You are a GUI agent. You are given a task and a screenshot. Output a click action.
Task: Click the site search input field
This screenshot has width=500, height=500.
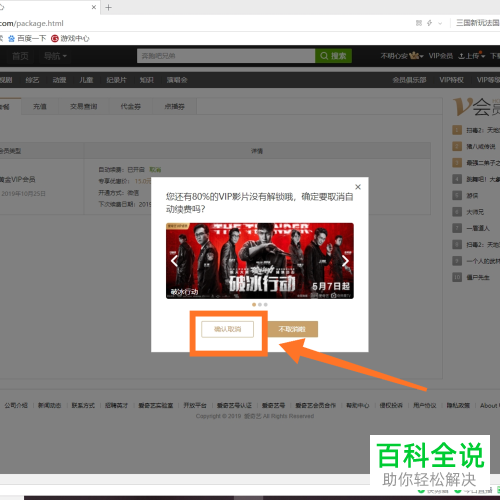click(x=226, y=56)
